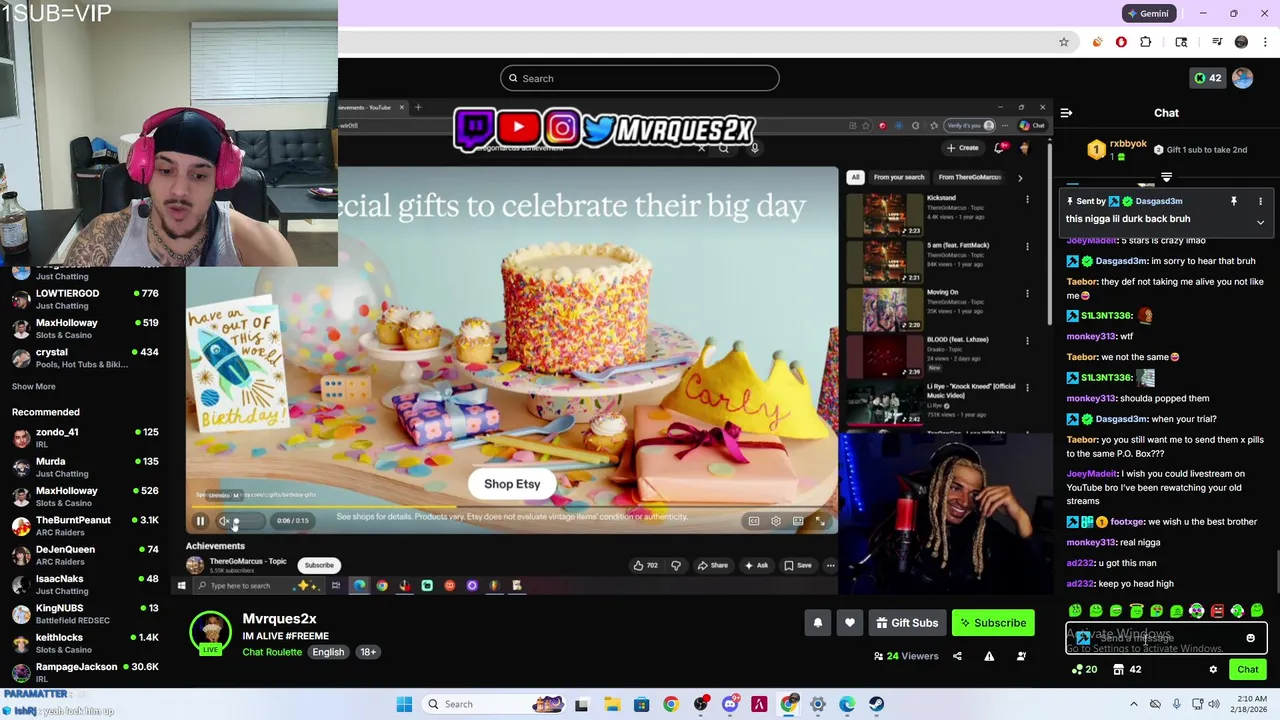
Task: Share the YouTube video
Action: (x=713, y=565)
